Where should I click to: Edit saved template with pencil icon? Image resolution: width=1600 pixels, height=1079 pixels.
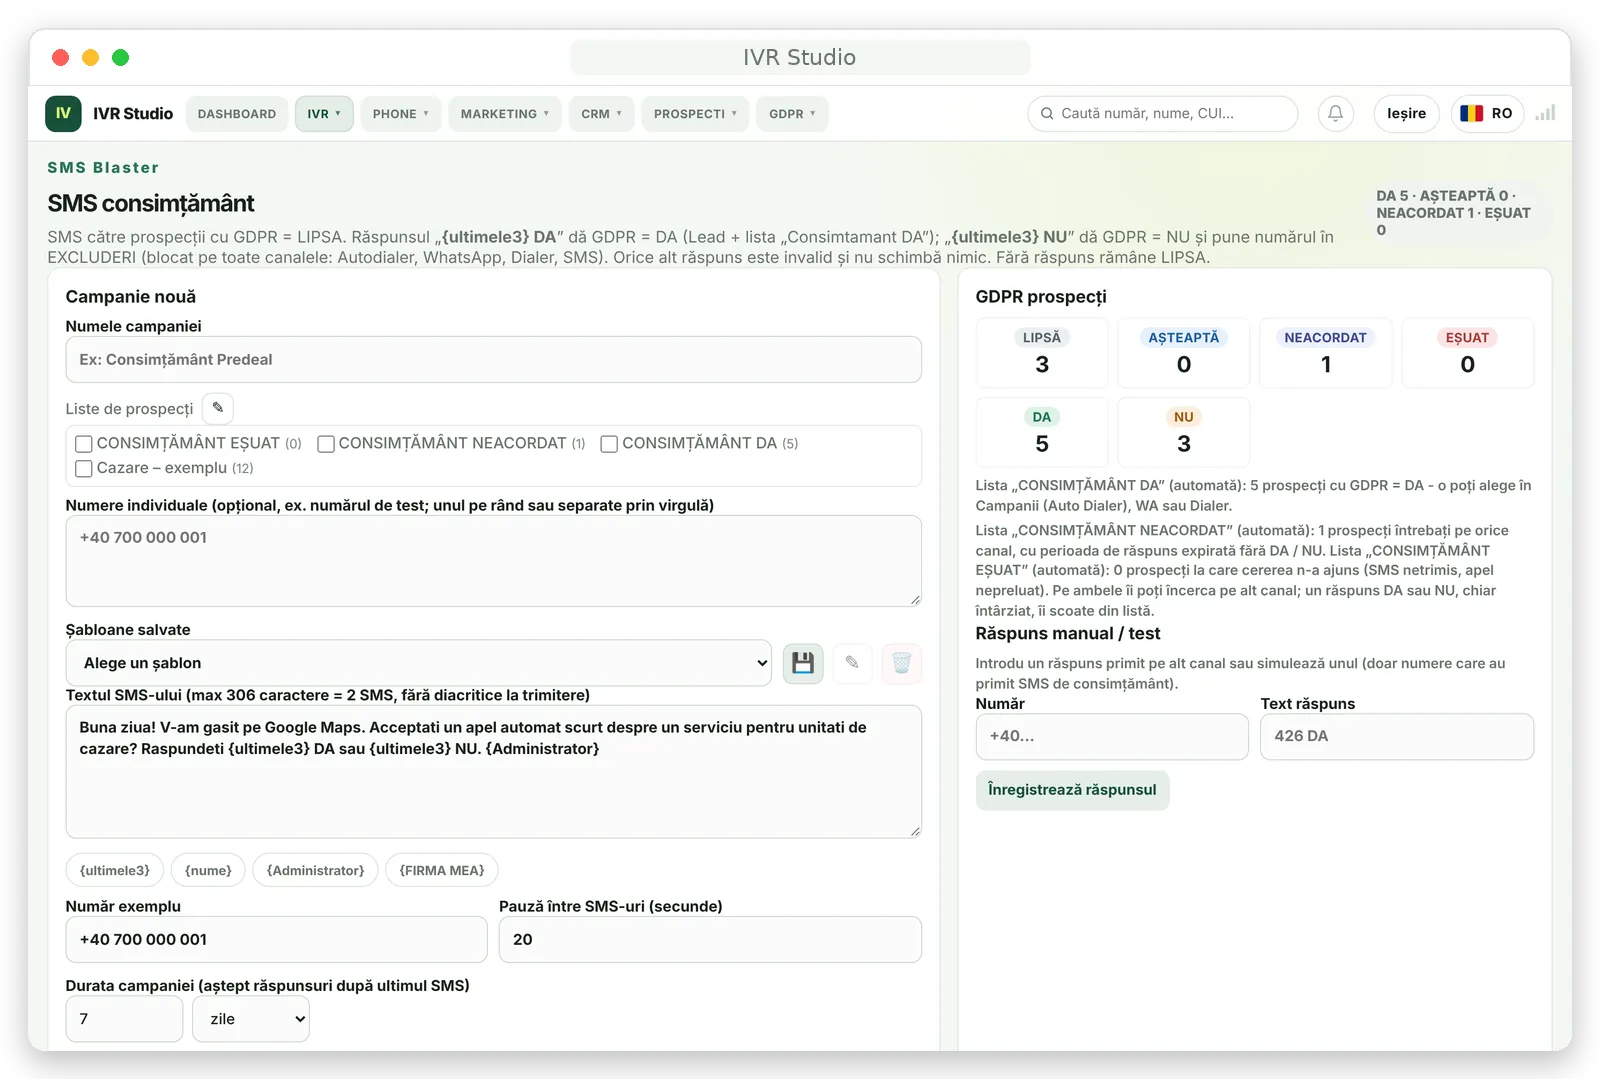point(852,663)
